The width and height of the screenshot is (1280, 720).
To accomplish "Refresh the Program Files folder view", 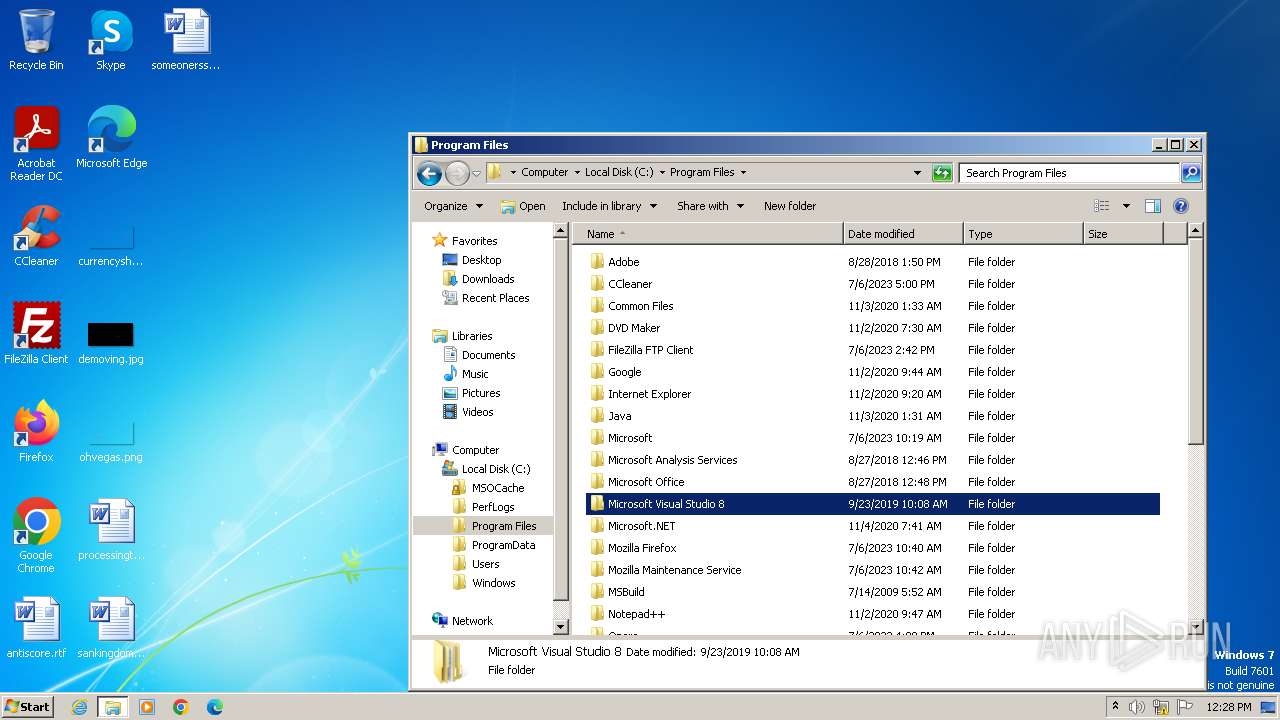I will 942,173.
